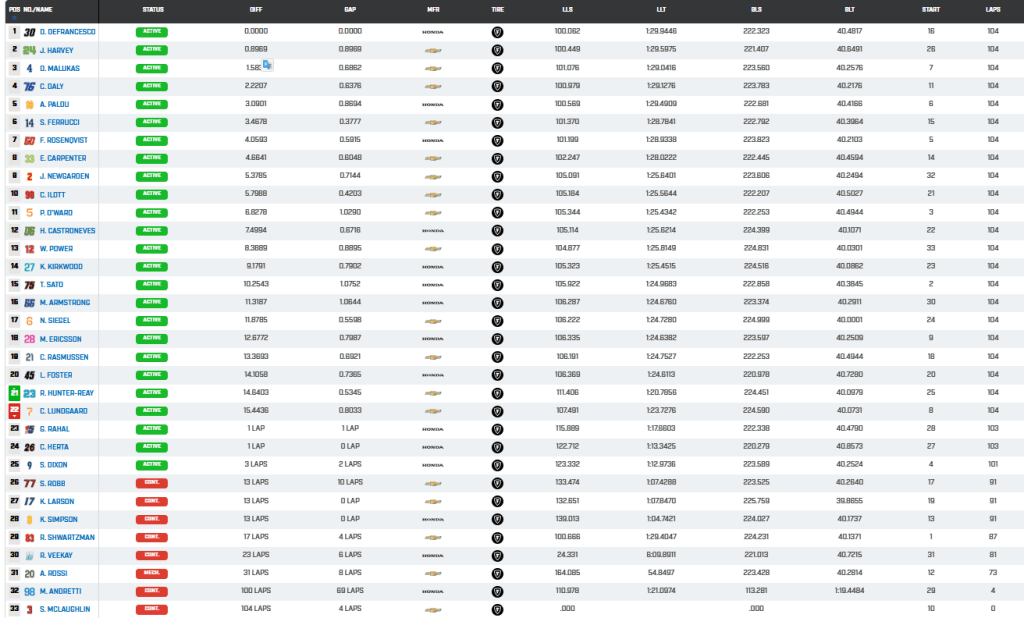Sort by the LAPS column header

[993, 10]
